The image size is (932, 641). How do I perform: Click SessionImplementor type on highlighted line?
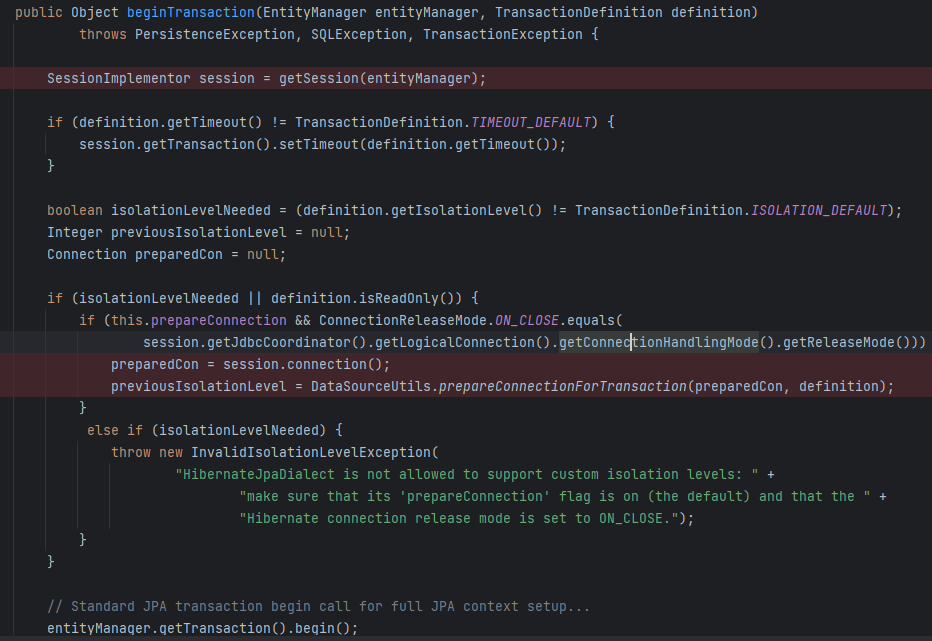(x=119, y=78)
